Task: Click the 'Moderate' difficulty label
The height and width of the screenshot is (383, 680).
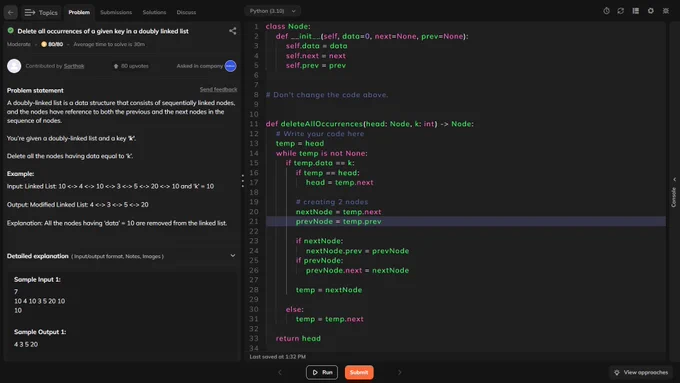Action: (x=19, y=44)
